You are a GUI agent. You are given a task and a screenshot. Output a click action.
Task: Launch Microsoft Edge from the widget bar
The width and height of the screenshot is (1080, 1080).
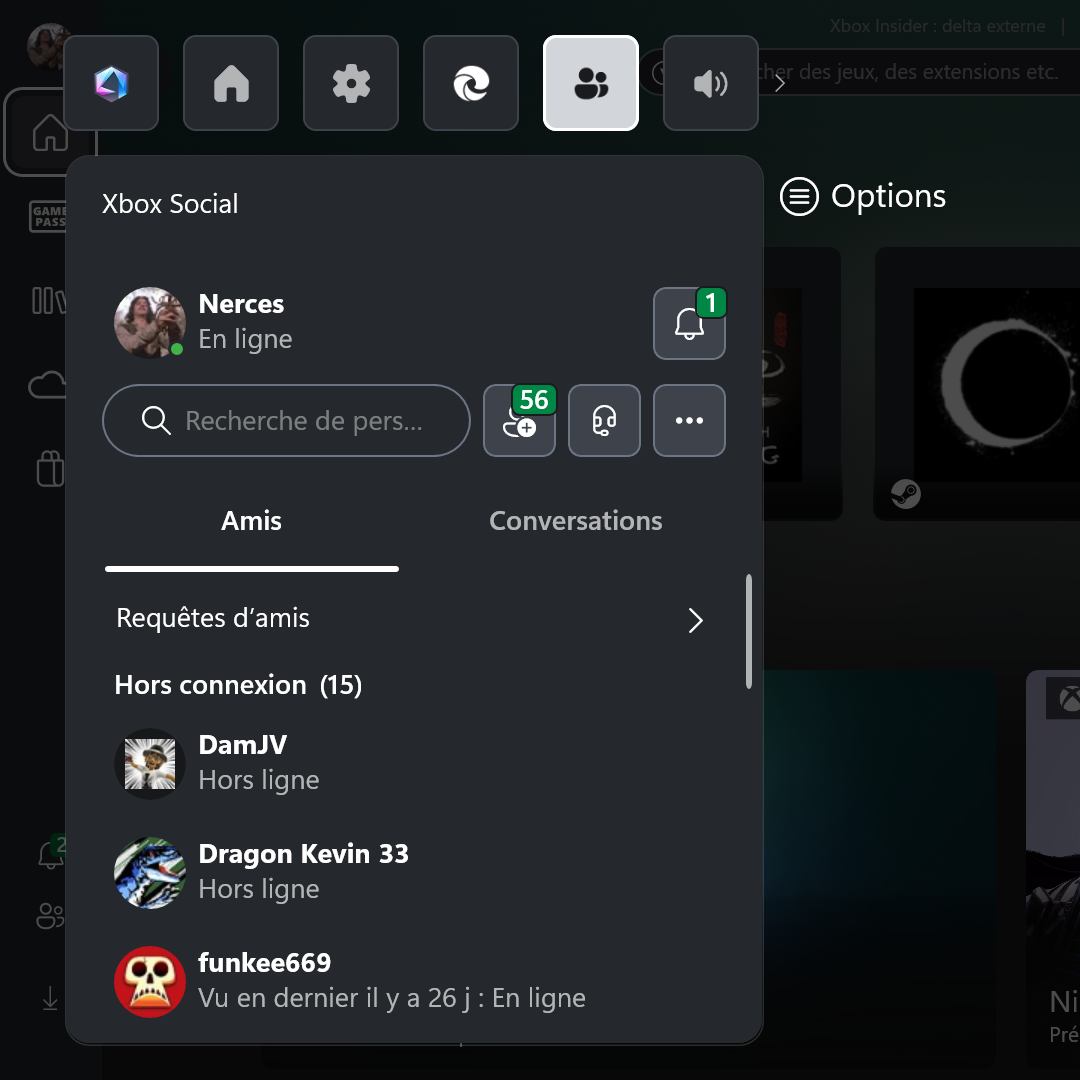471,84
